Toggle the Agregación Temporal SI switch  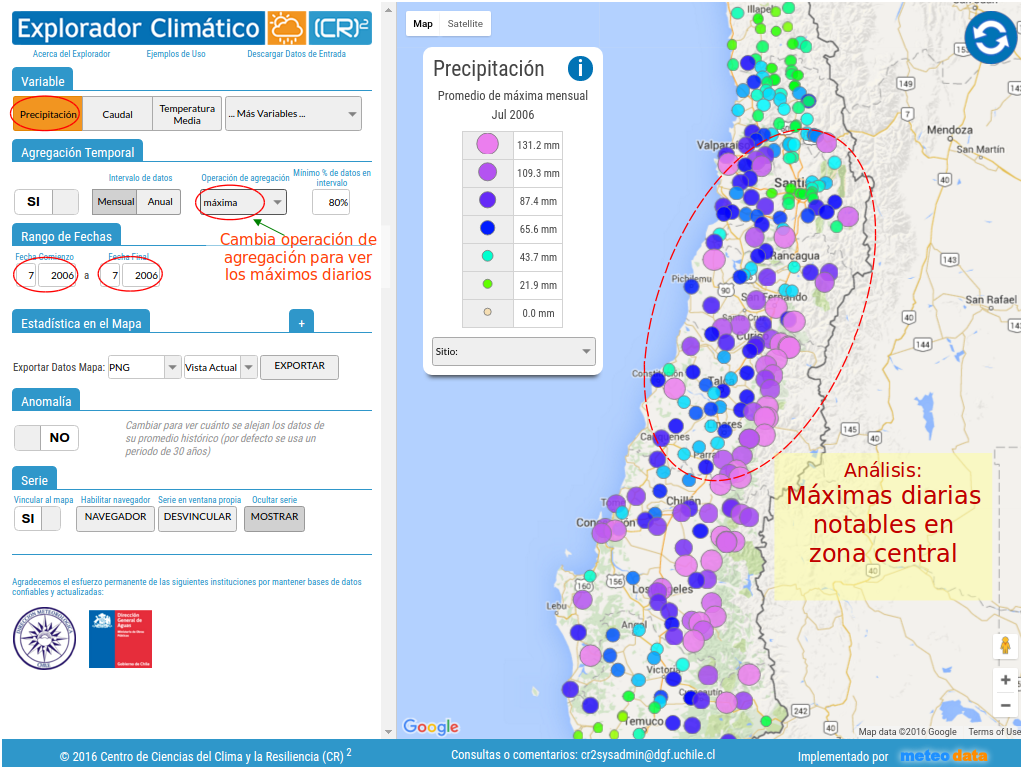[x=46, y=201]
